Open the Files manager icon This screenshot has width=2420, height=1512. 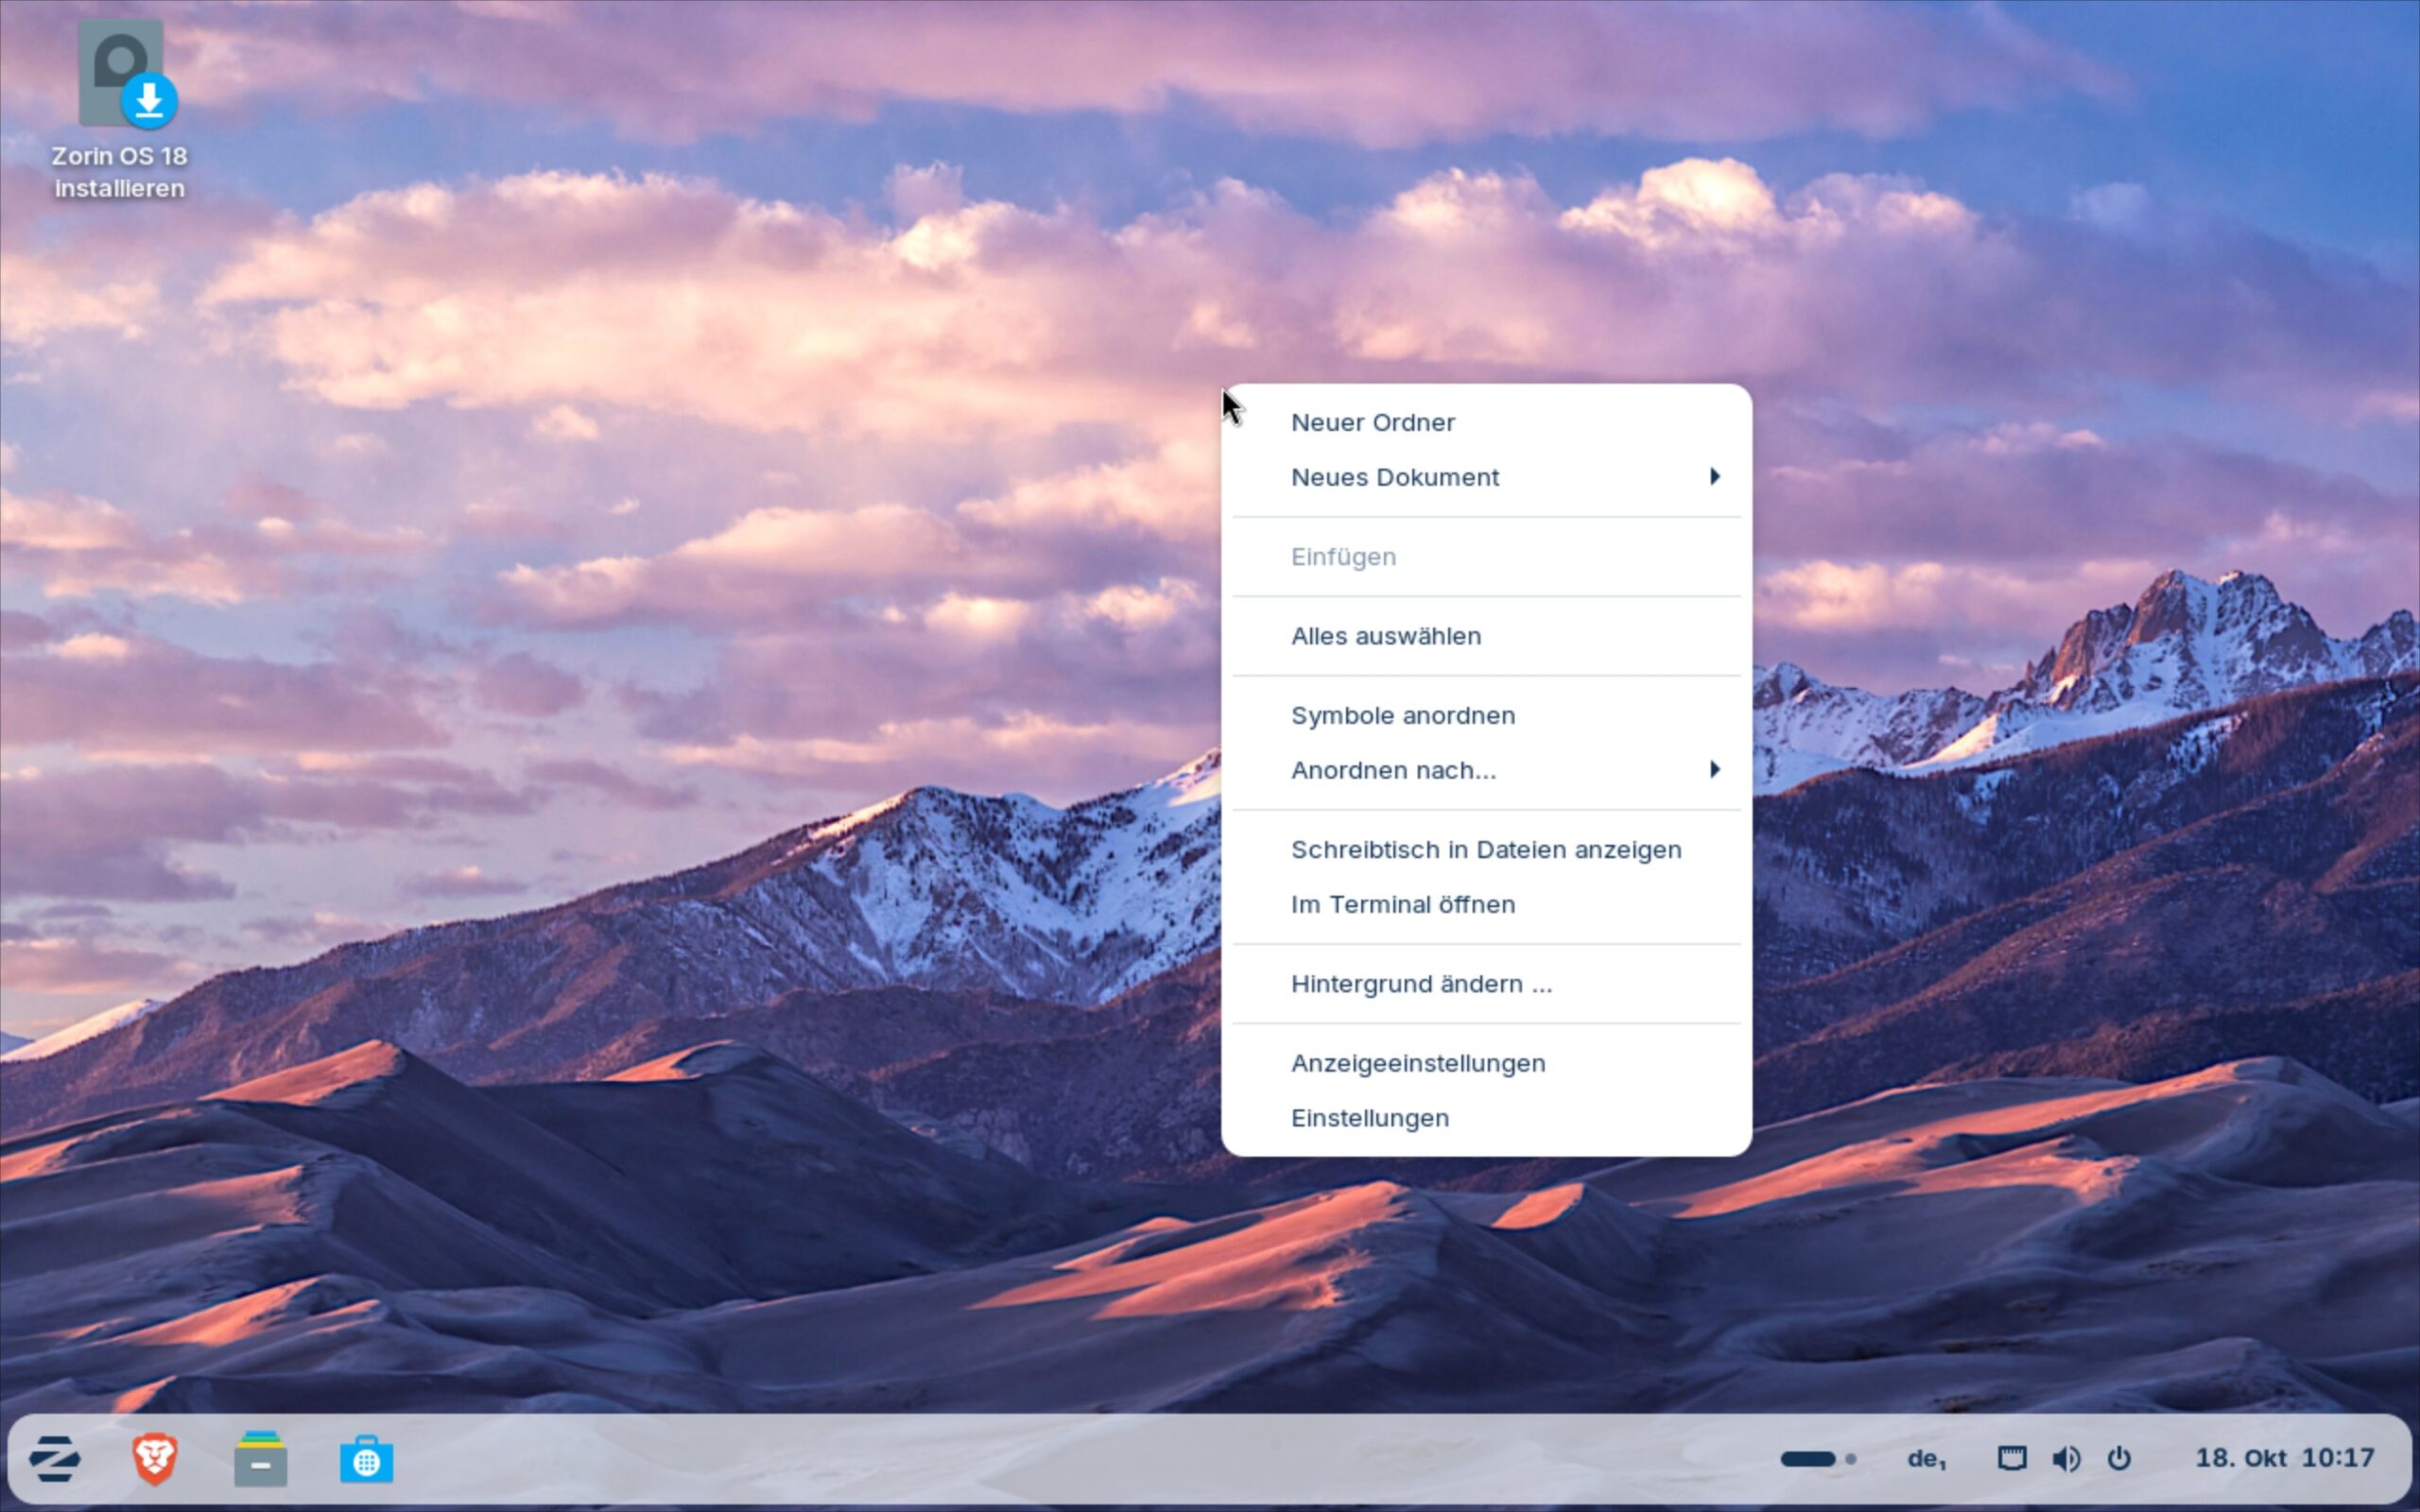tap(261, 1459)
